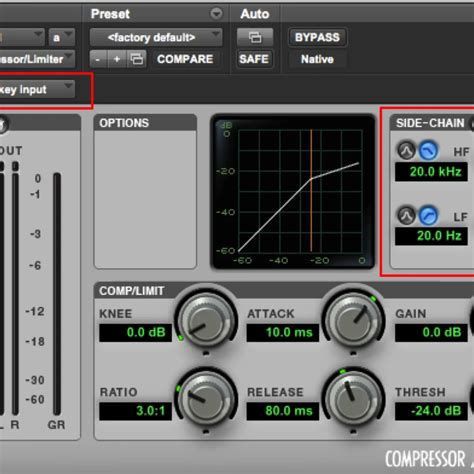Image resolution: width=474 pixels, height=474 pixels.
Task: Toggle automation SAFE button
Action: coord(254,59)
